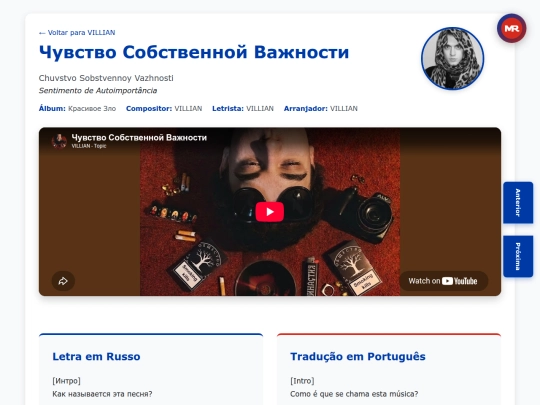The image size is (540, 405).
Task: Click the Compositor VILLIAN credit
Action: point(164,108)
